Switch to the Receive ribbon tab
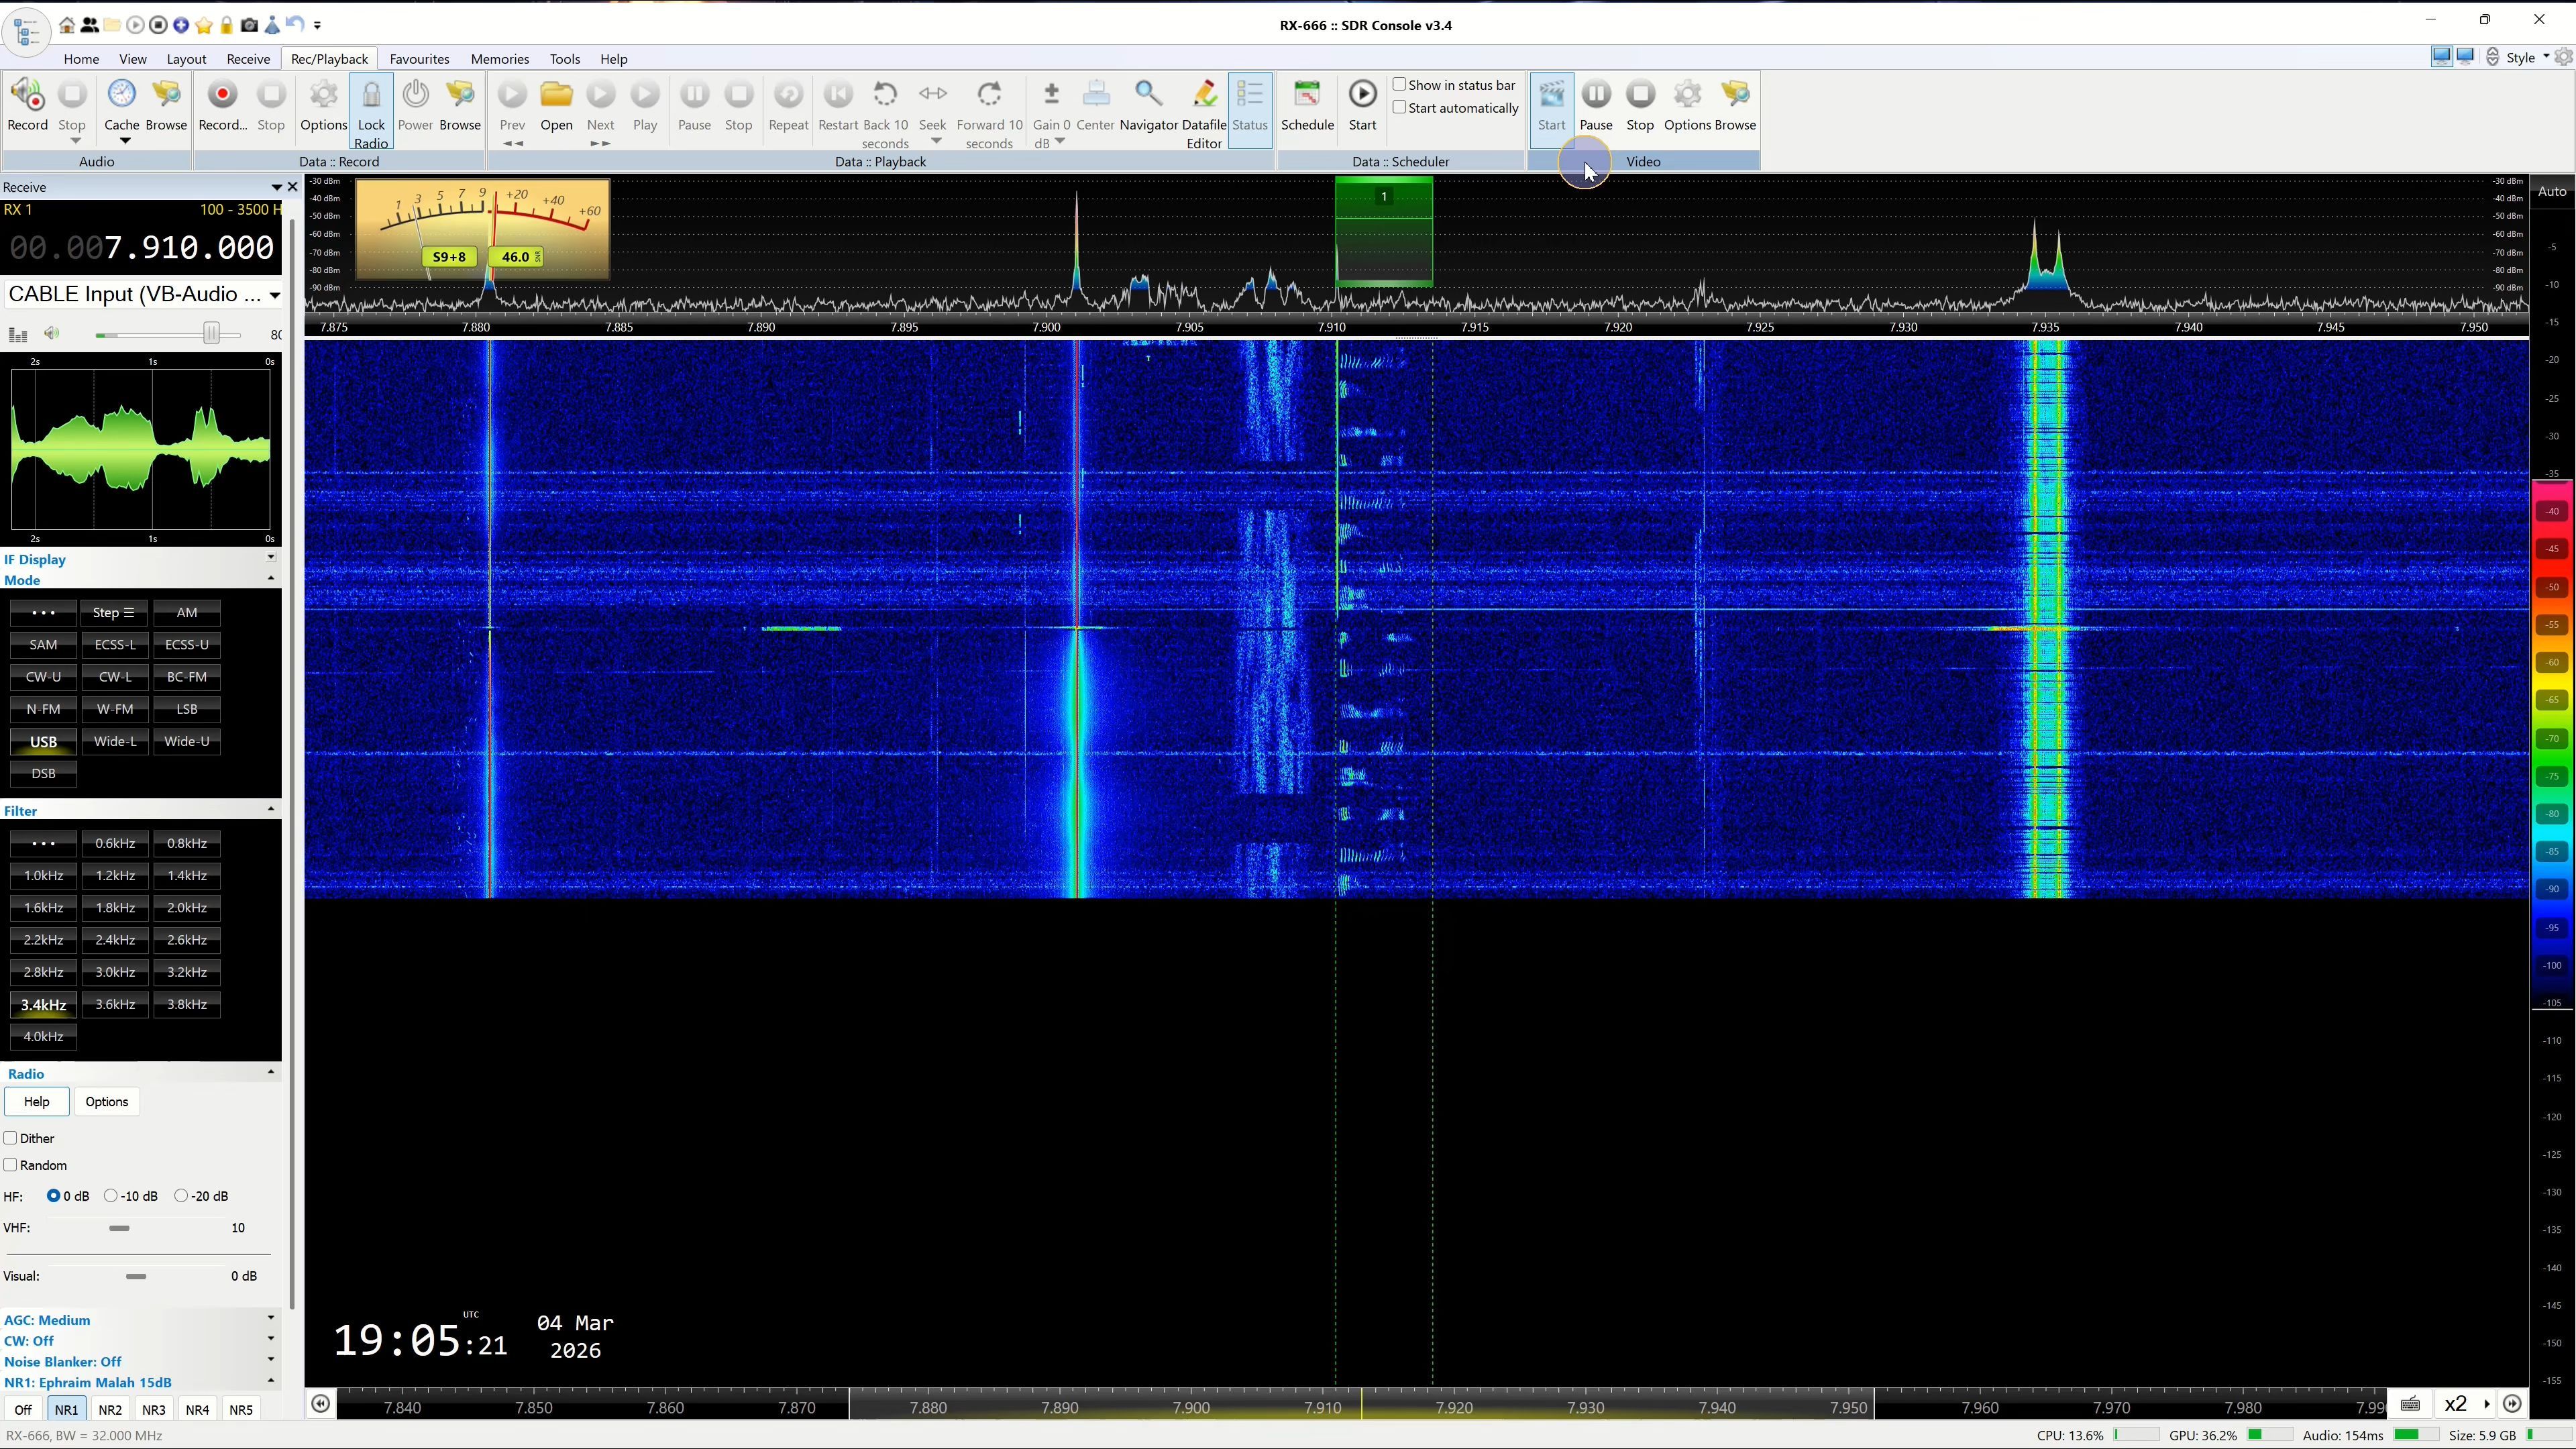The height and width of the screenshot is (1449, 2576). [x=248, y=59]
